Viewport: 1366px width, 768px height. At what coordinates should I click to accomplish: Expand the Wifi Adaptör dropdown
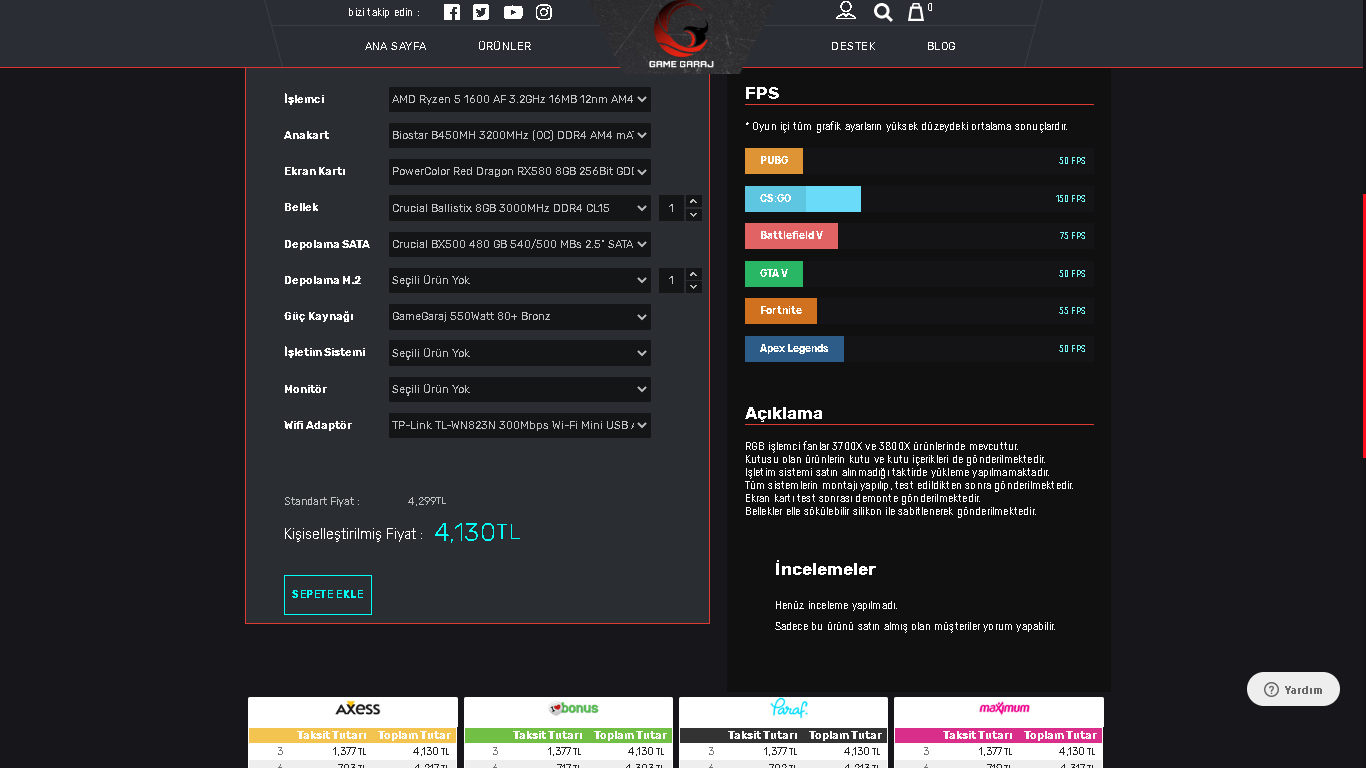(x=520, y=425)
